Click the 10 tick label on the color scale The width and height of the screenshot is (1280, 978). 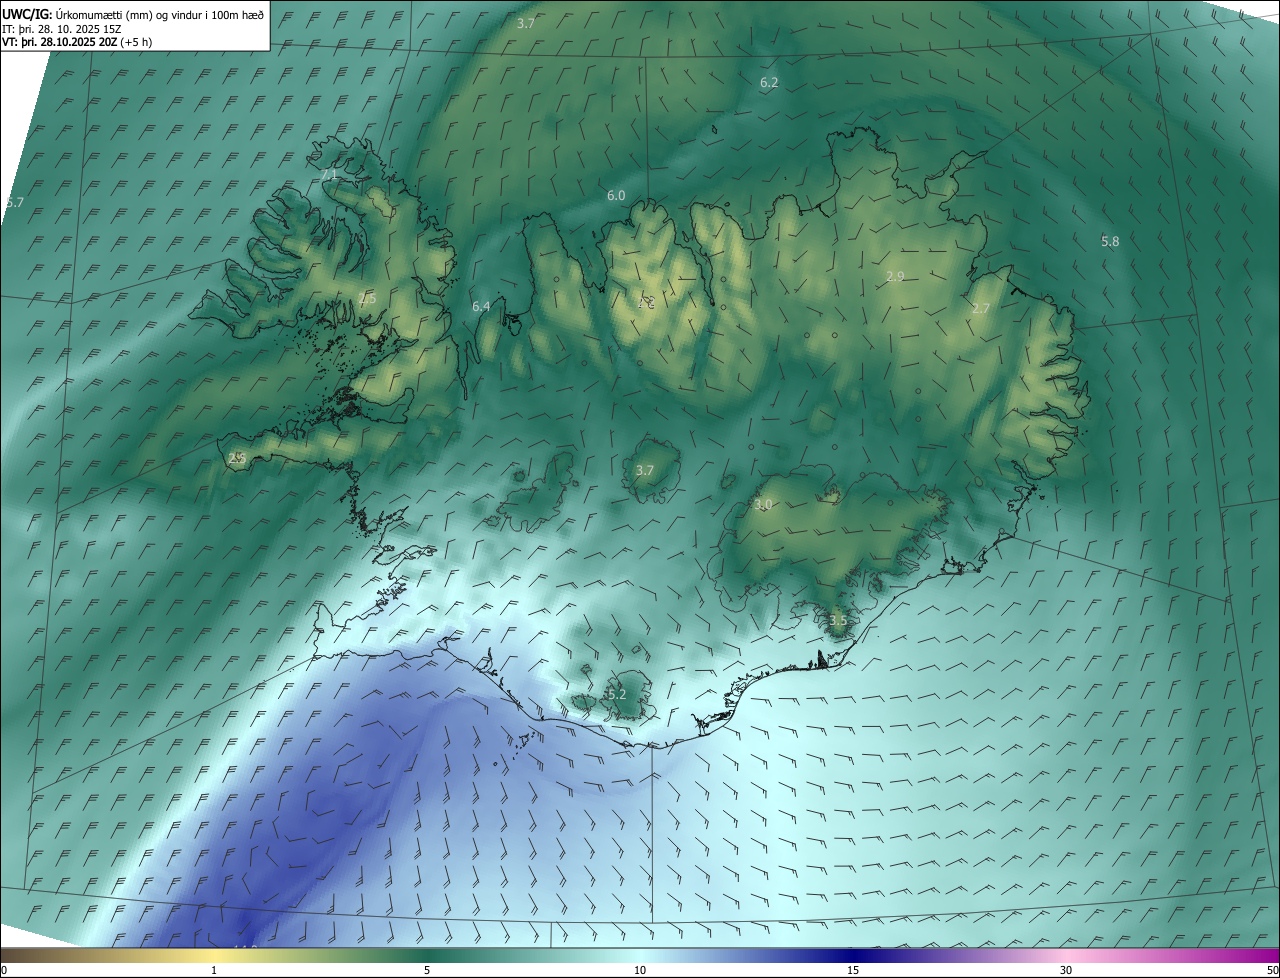click(x=640, y=970)
